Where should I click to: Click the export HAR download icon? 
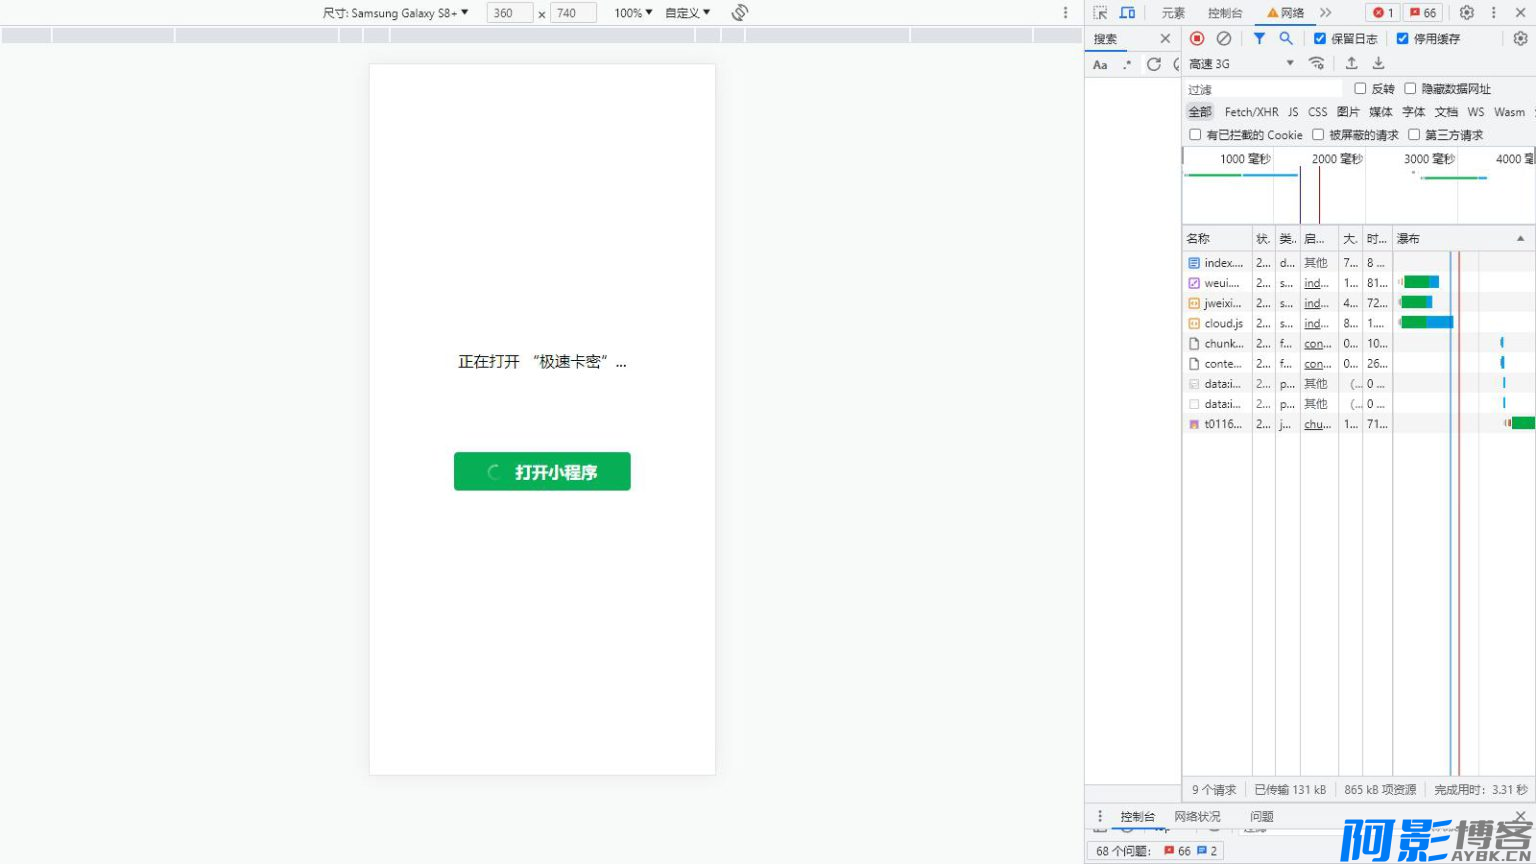point(1378,63)
